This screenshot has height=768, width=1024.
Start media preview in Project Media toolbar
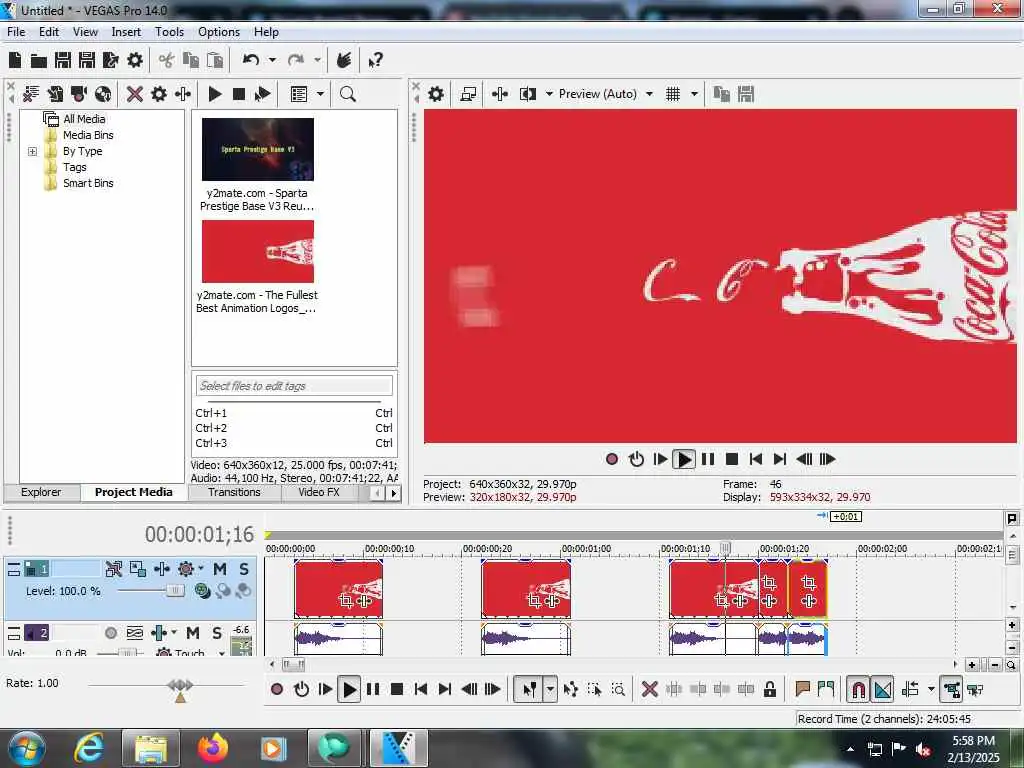tap(215, 94)
